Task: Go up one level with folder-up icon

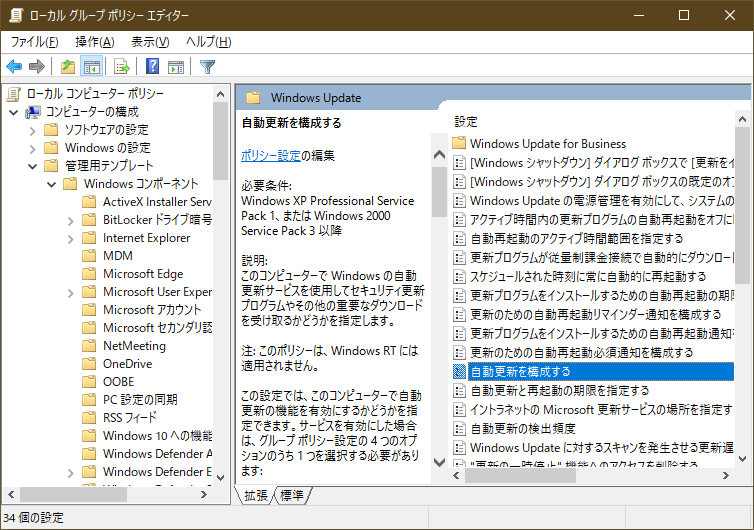Action: click(x=68, y=66)
